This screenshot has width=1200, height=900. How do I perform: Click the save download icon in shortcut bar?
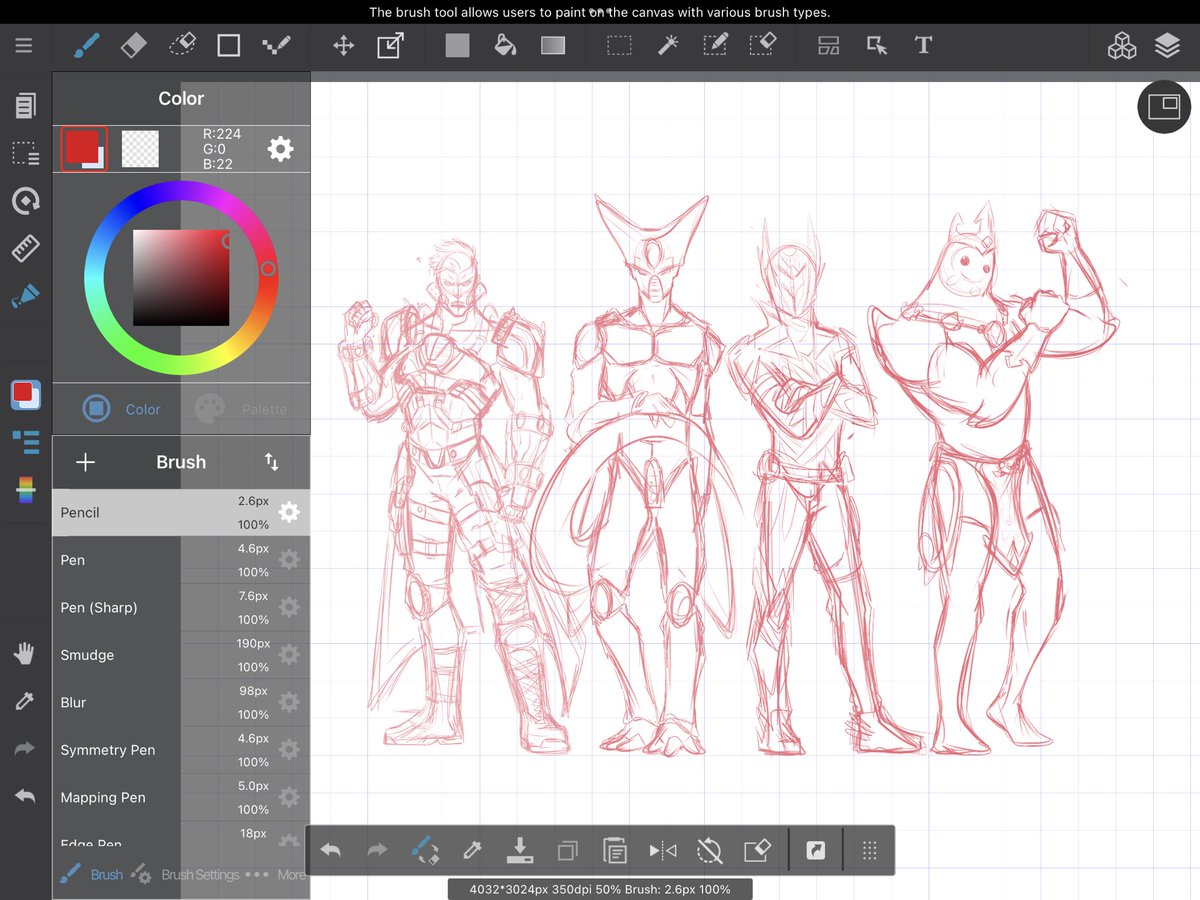(519, 850)
